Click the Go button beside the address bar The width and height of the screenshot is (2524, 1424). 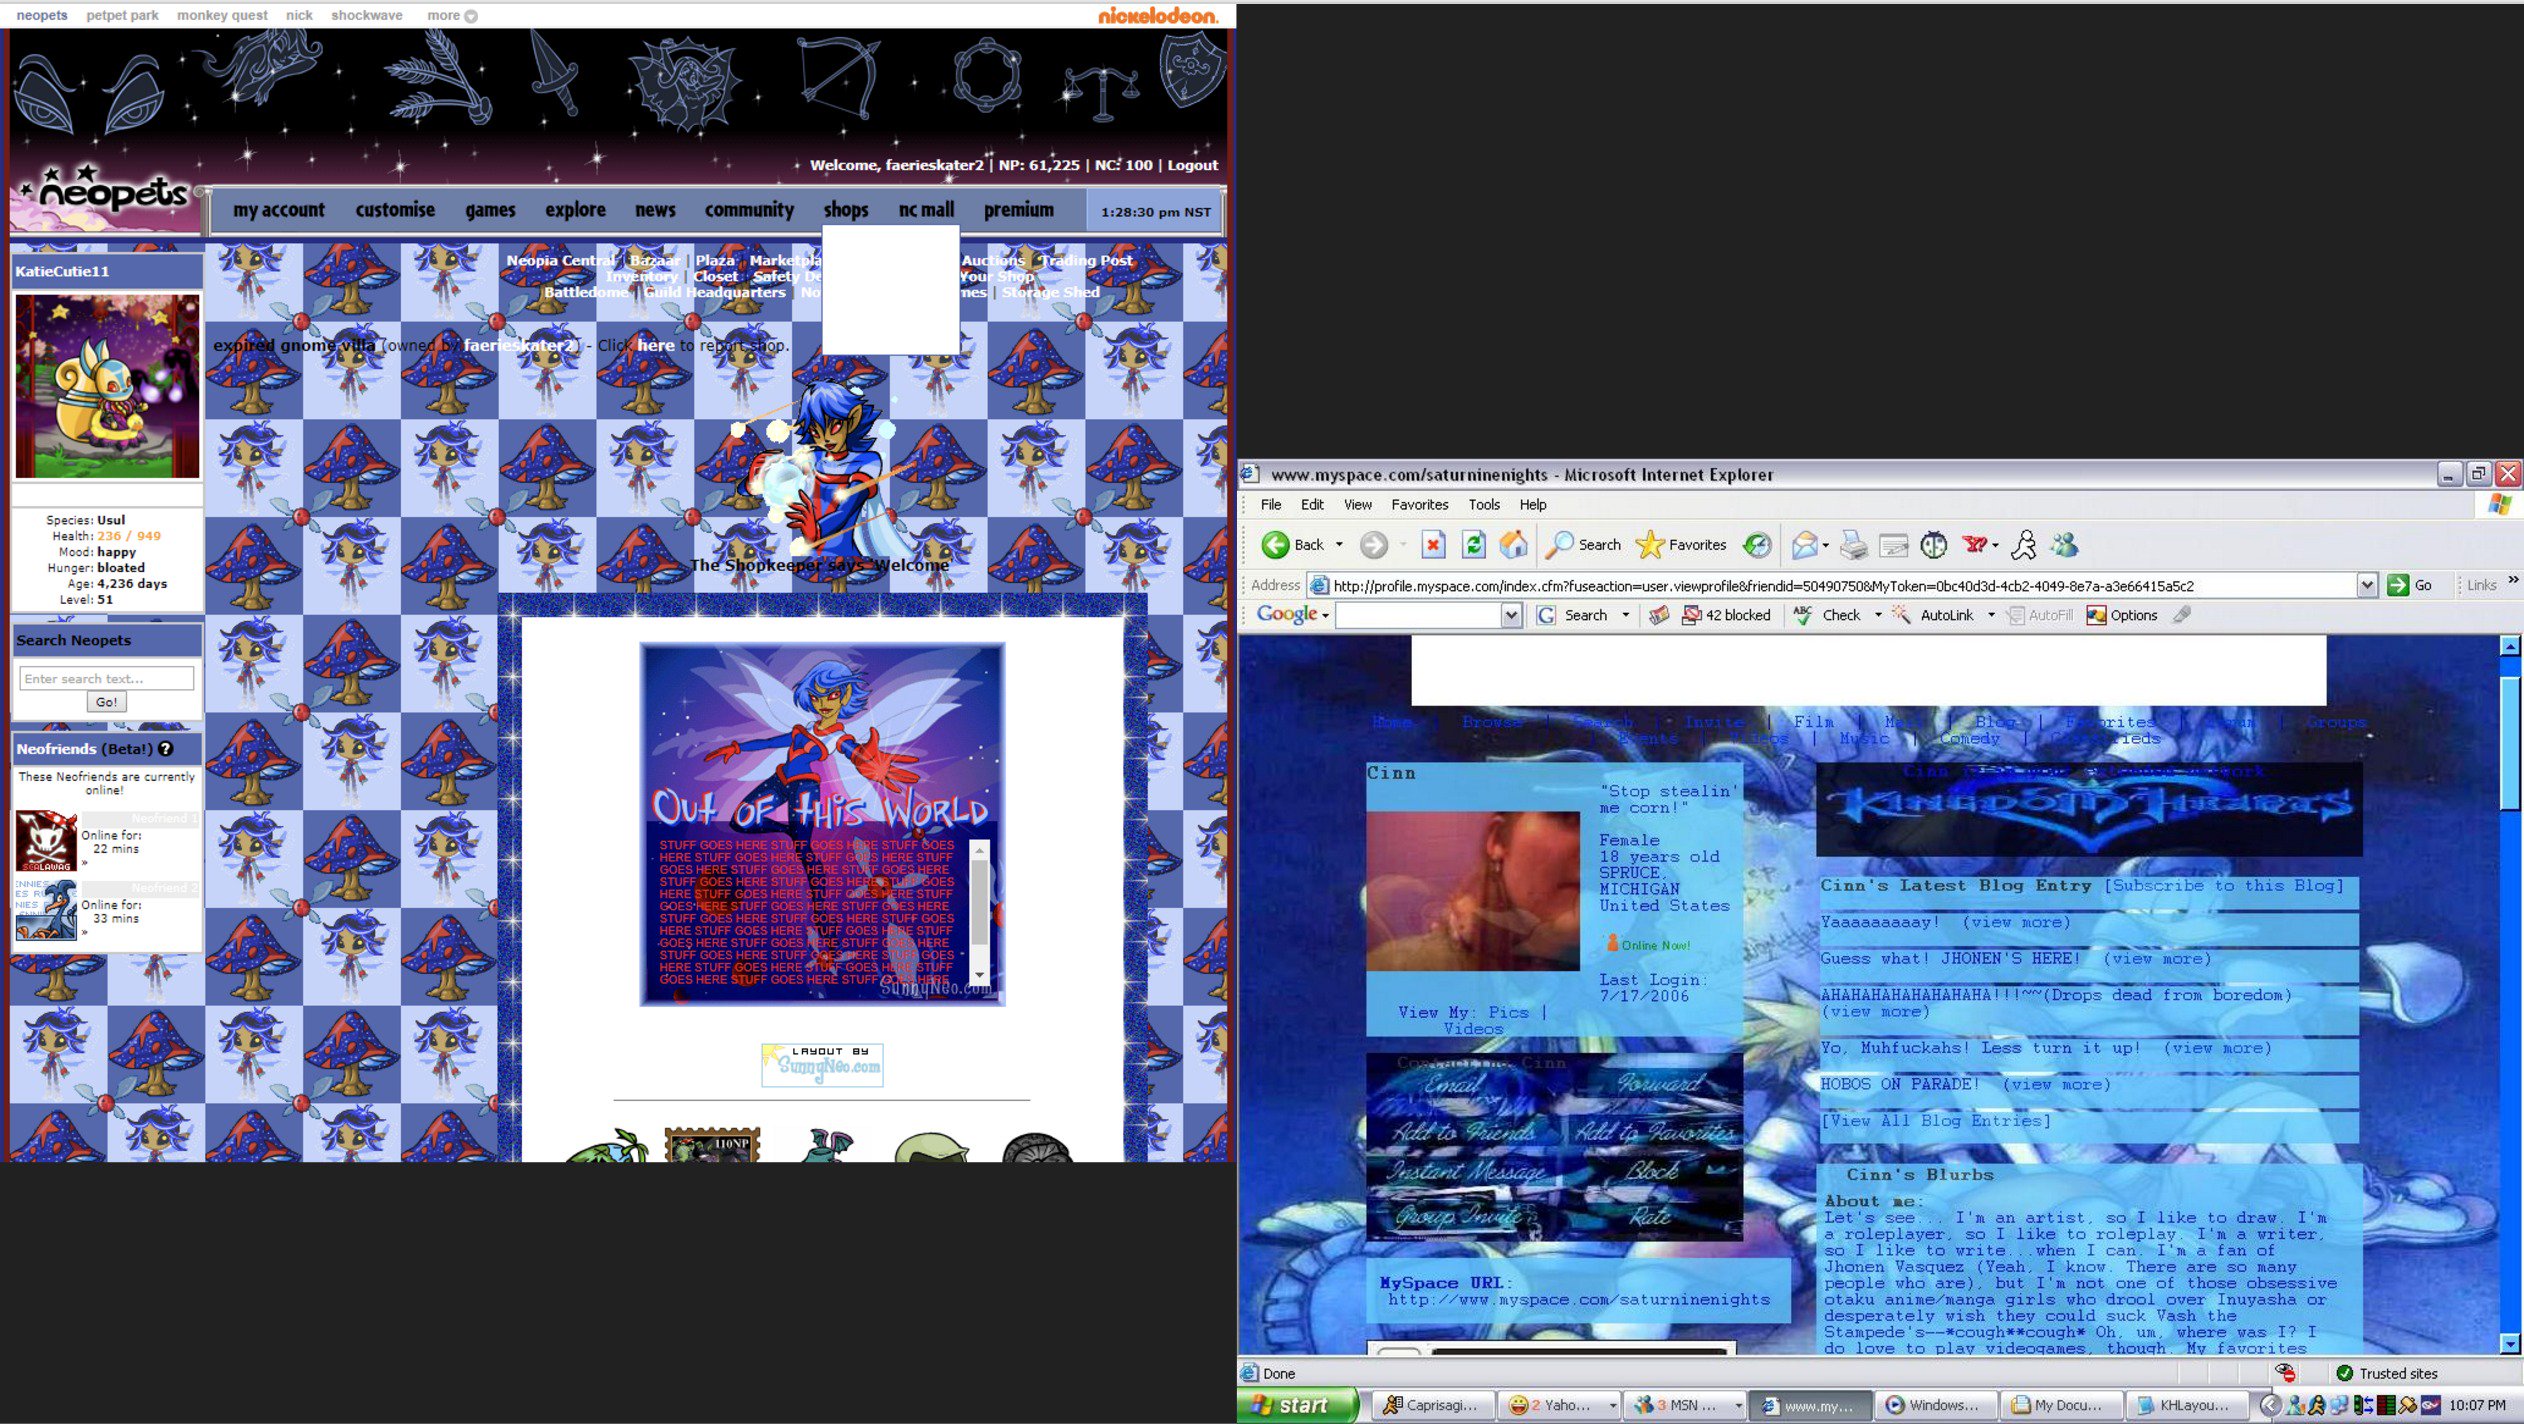pos(2410,585)
